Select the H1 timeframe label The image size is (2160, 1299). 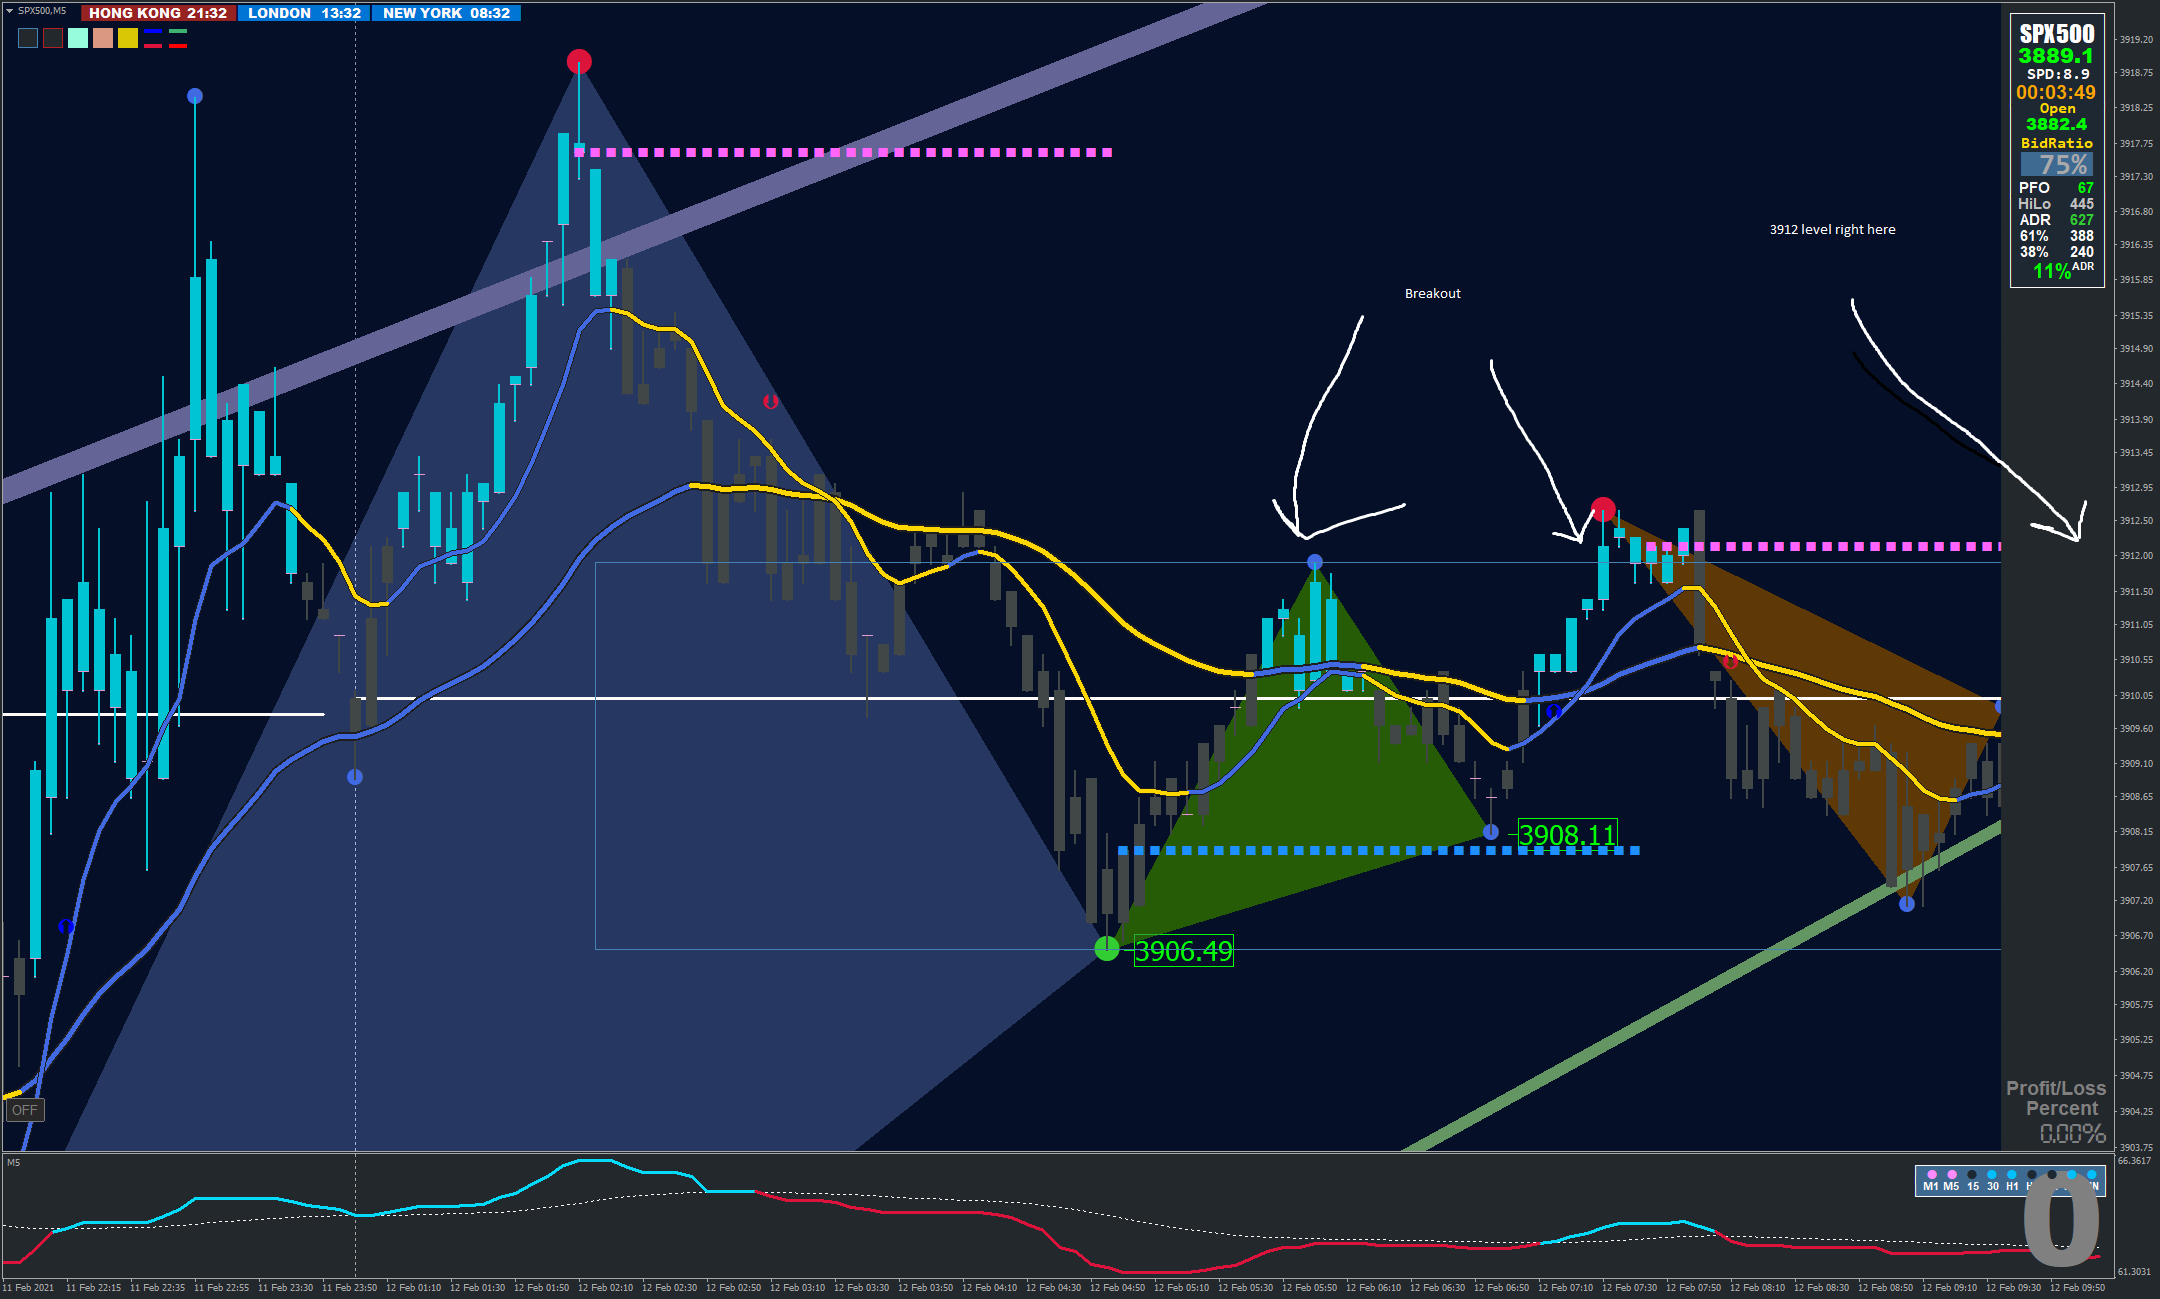[x=2012, y=1187]
